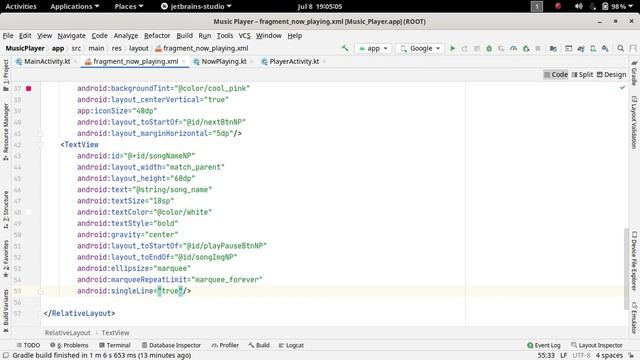Click the LF line separator status
The width and height of the screenshot is (640, 360).
click(x=563, y=356)
